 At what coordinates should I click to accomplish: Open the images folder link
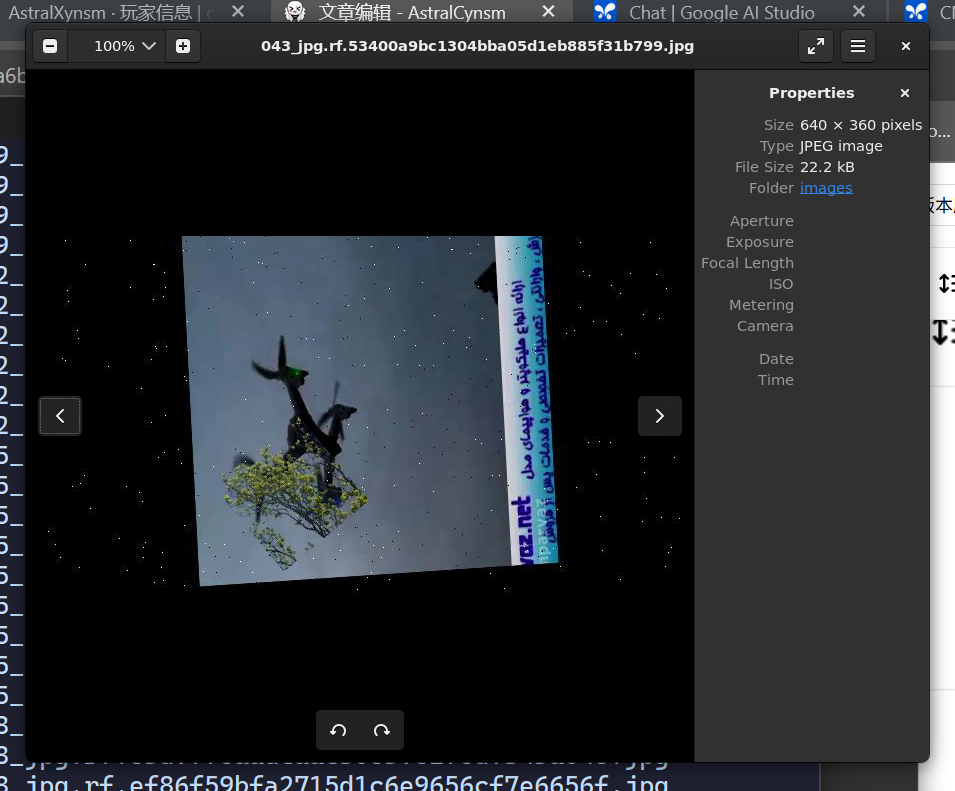(x=826, y=188)
